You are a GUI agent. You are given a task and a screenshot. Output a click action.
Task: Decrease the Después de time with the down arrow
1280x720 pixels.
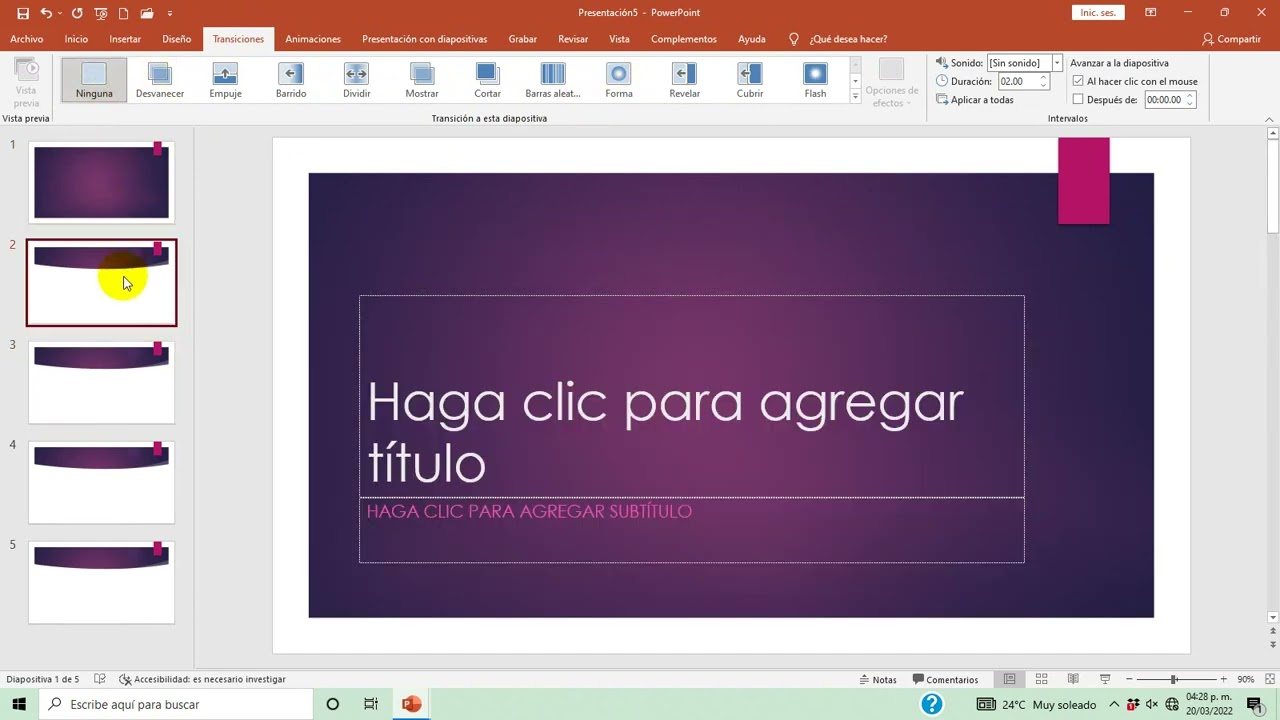(1190, 103)
